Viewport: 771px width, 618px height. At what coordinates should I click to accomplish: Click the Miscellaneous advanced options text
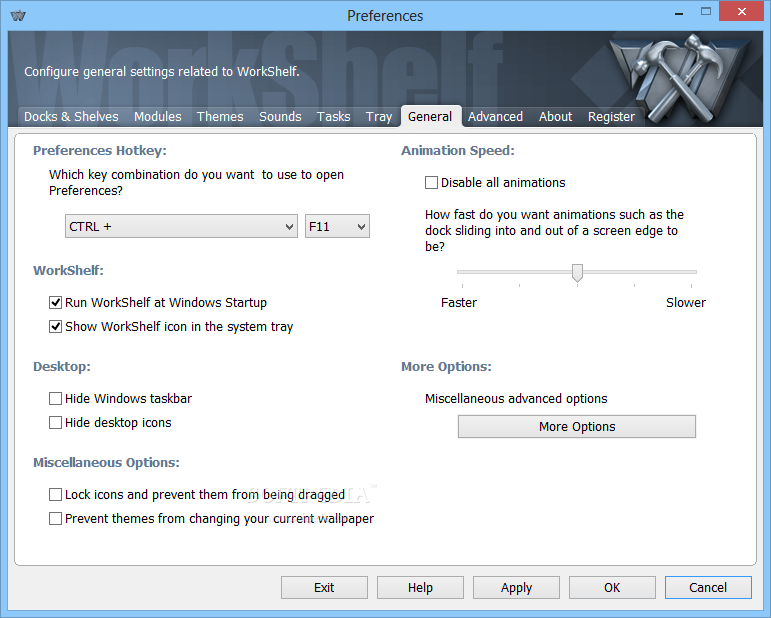pyautogui.click(x=516, y=398)
